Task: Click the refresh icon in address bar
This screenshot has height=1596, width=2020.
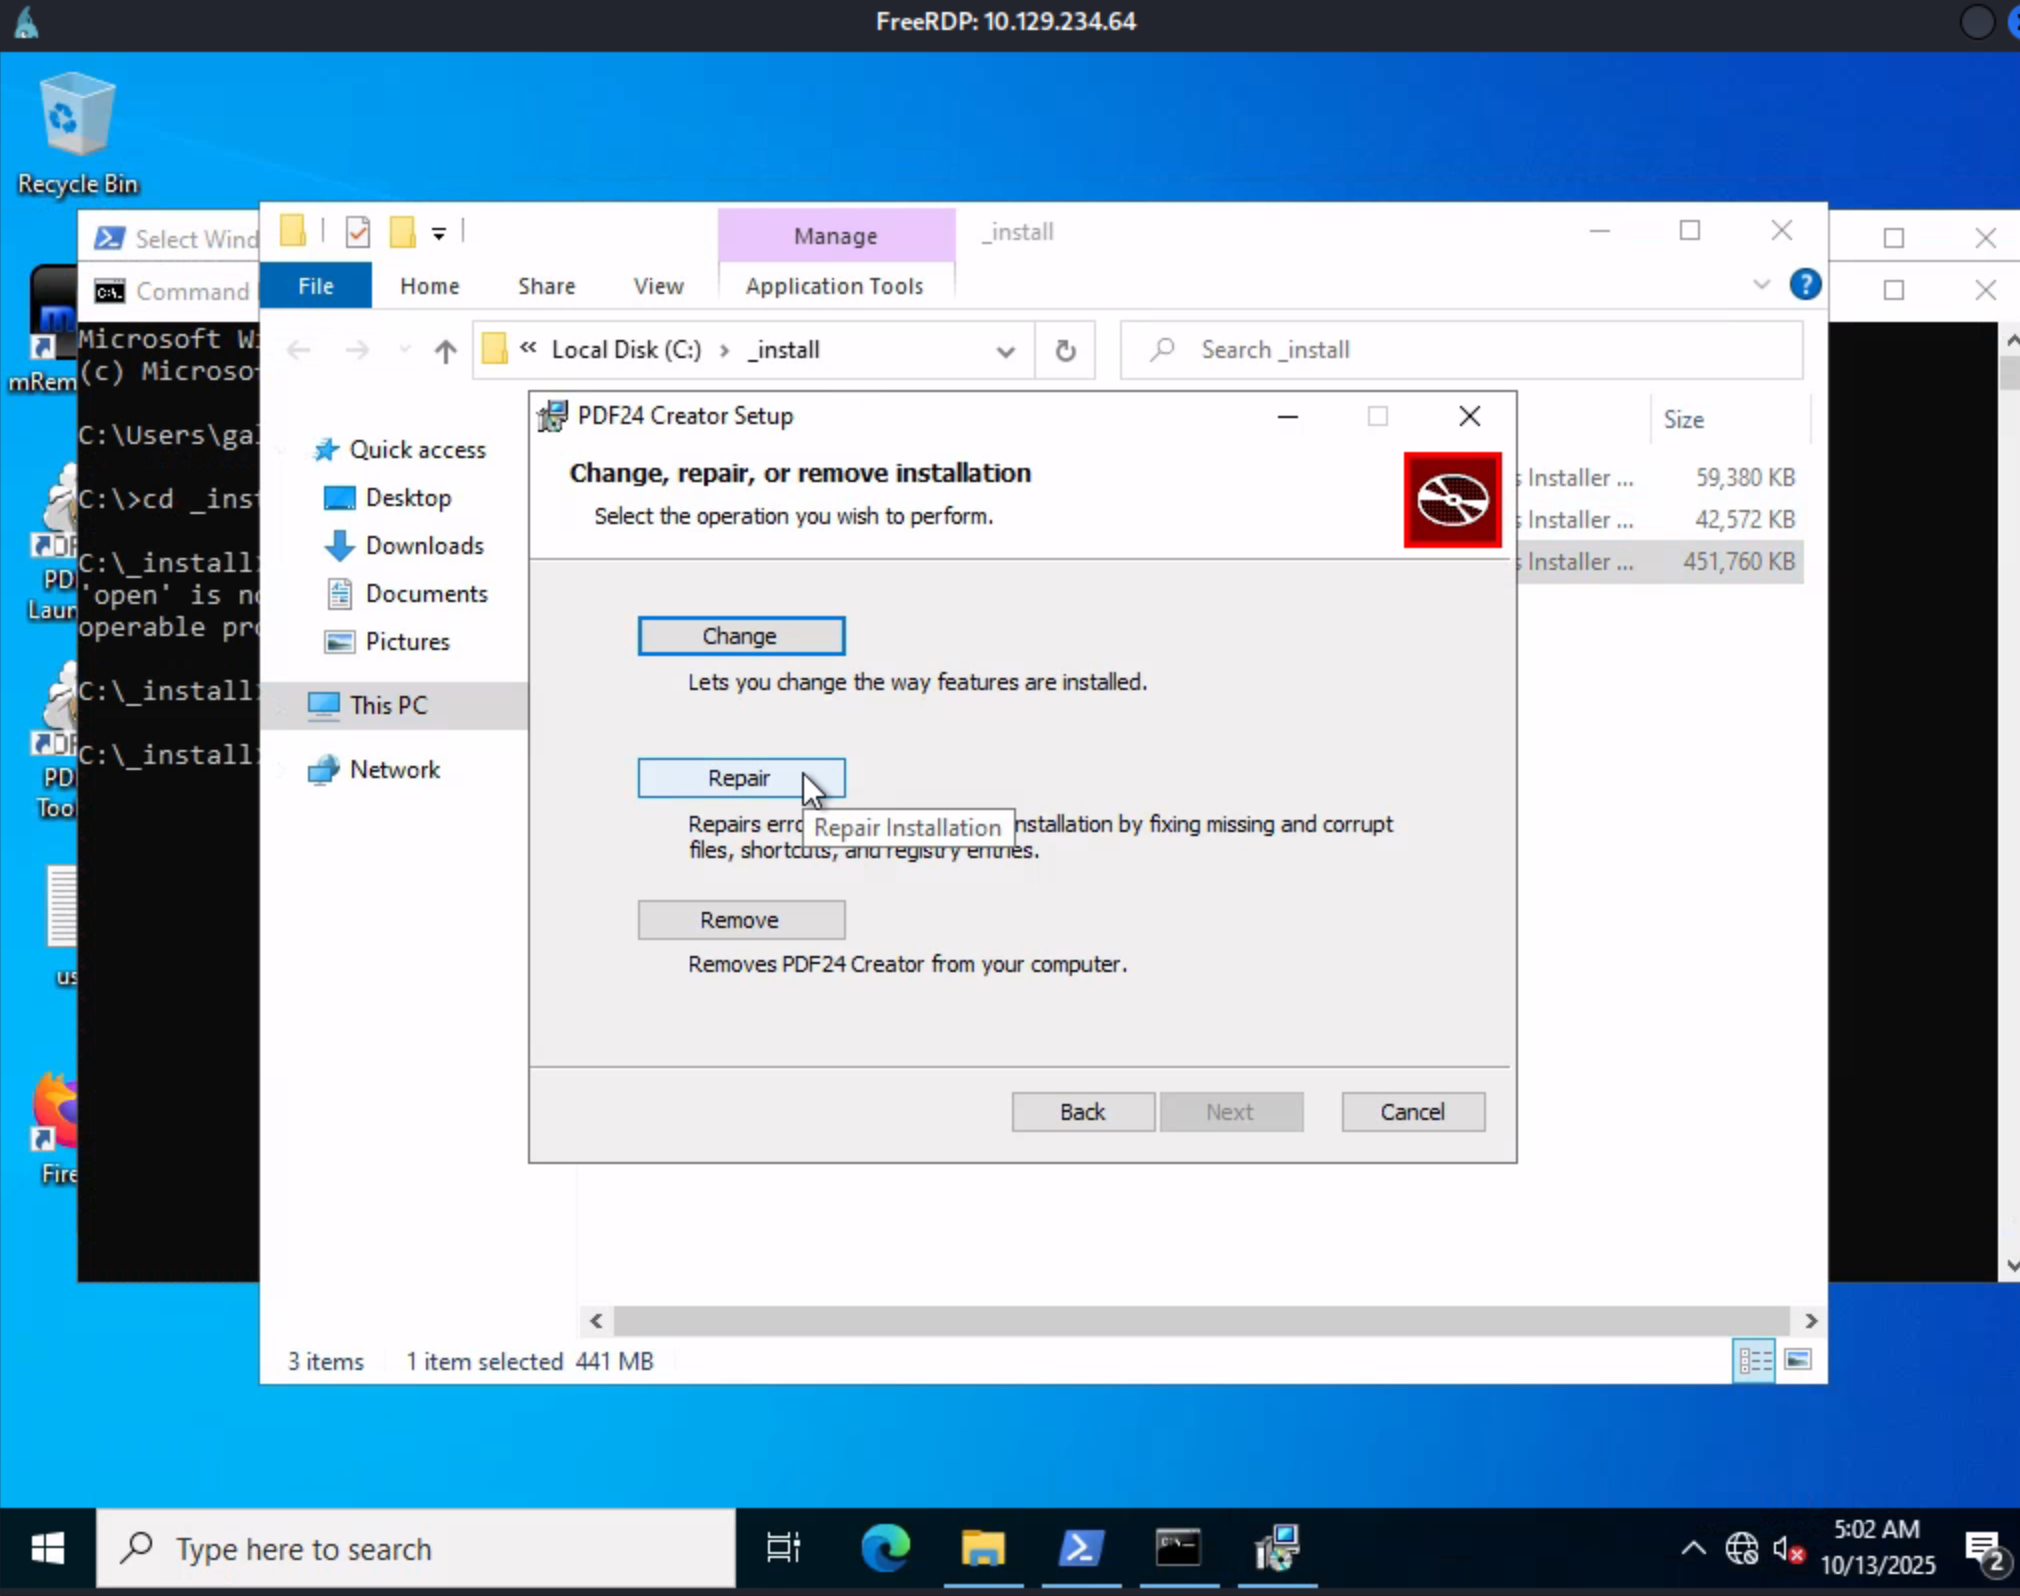Action: pyautogui.click(x=1065, y=350)
